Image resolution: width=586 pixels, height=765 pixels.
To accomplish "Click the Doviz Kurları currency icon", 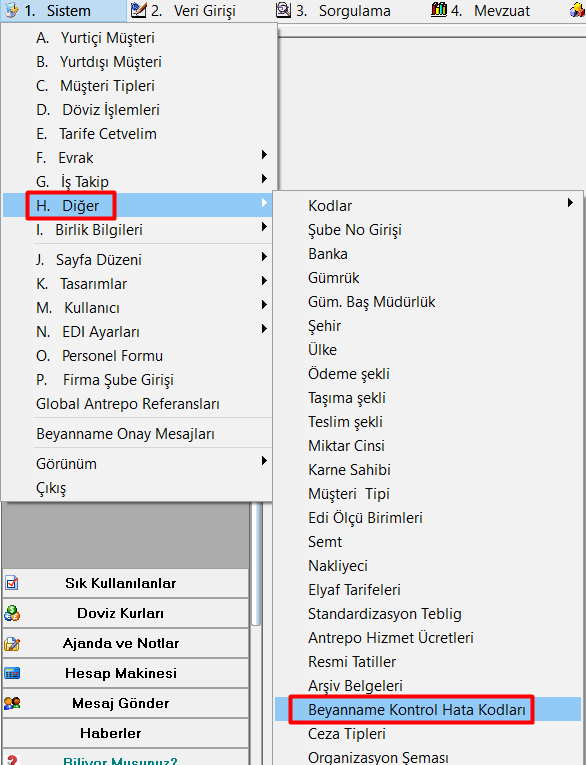I will click(x=12, y=613).
